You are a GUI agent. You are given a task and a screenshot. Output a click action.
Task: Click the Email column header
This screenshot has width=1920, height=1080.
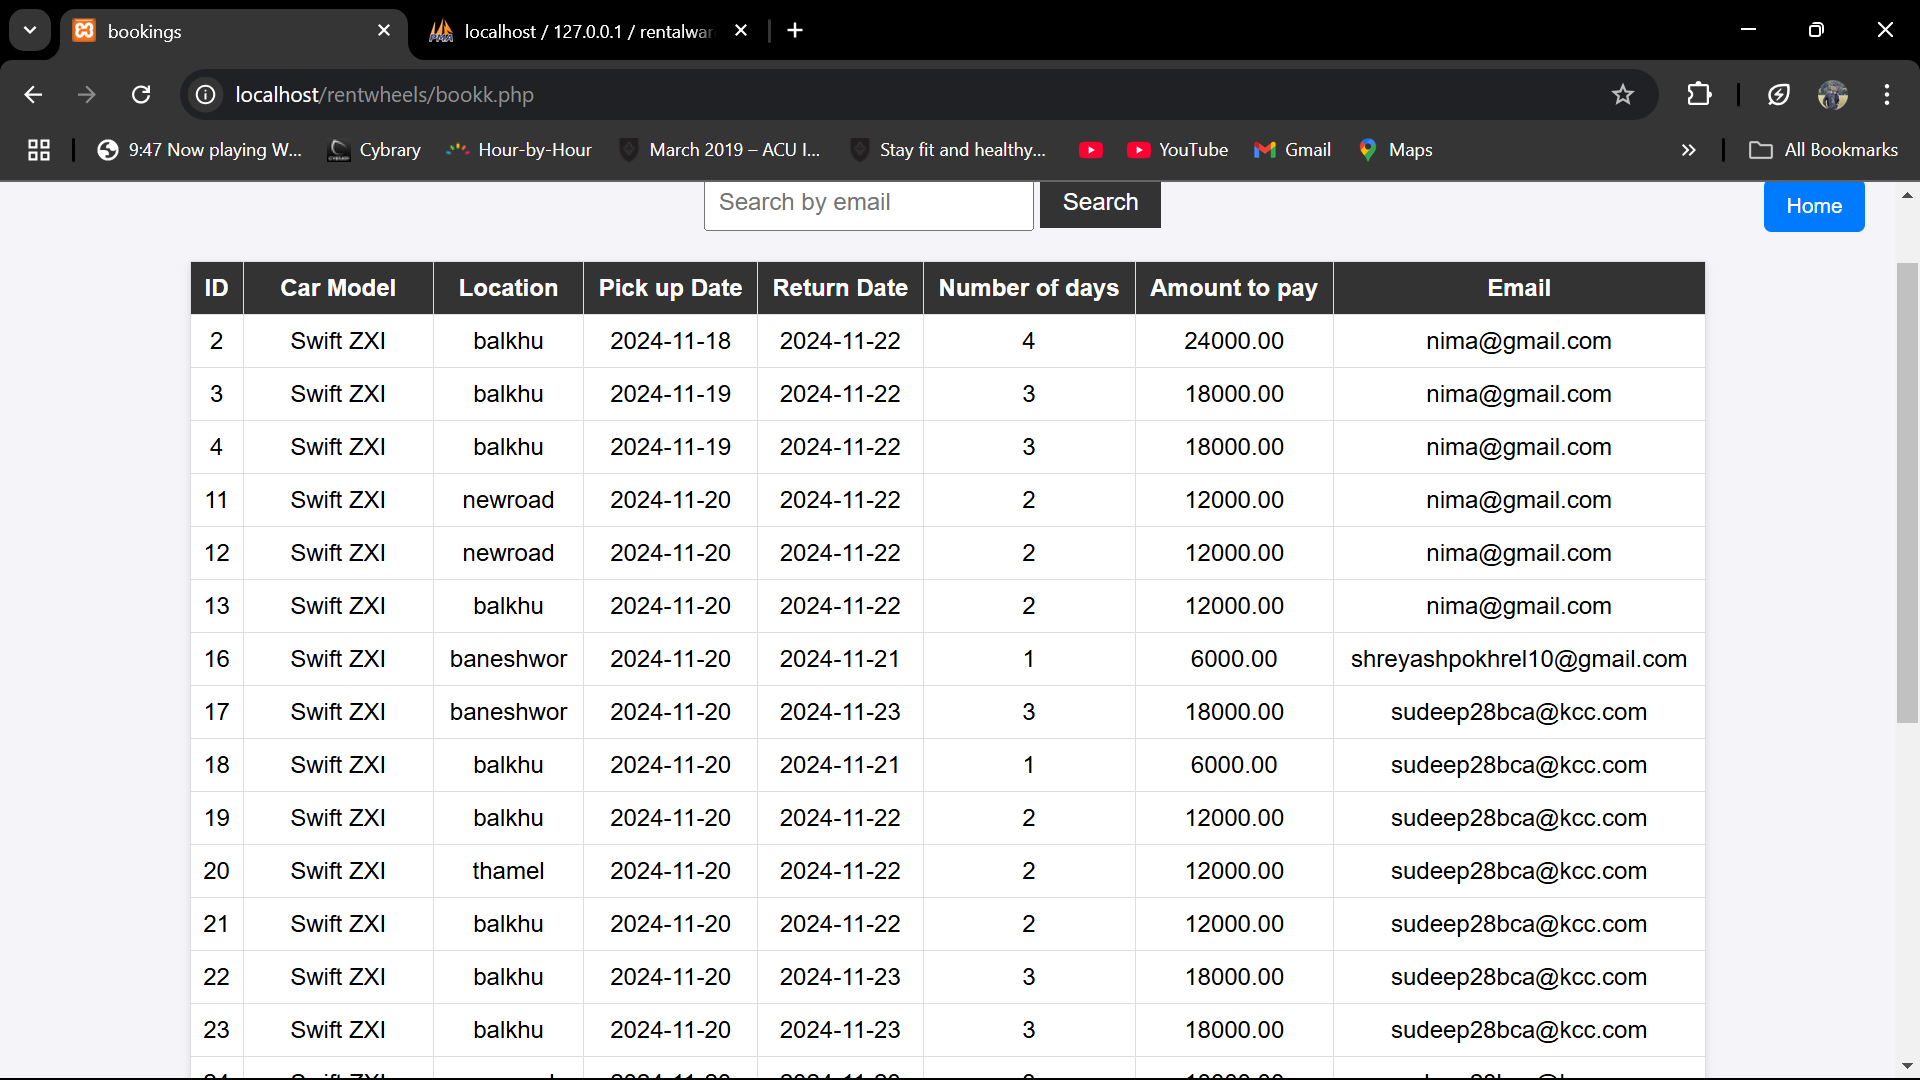pos(1518,288)
